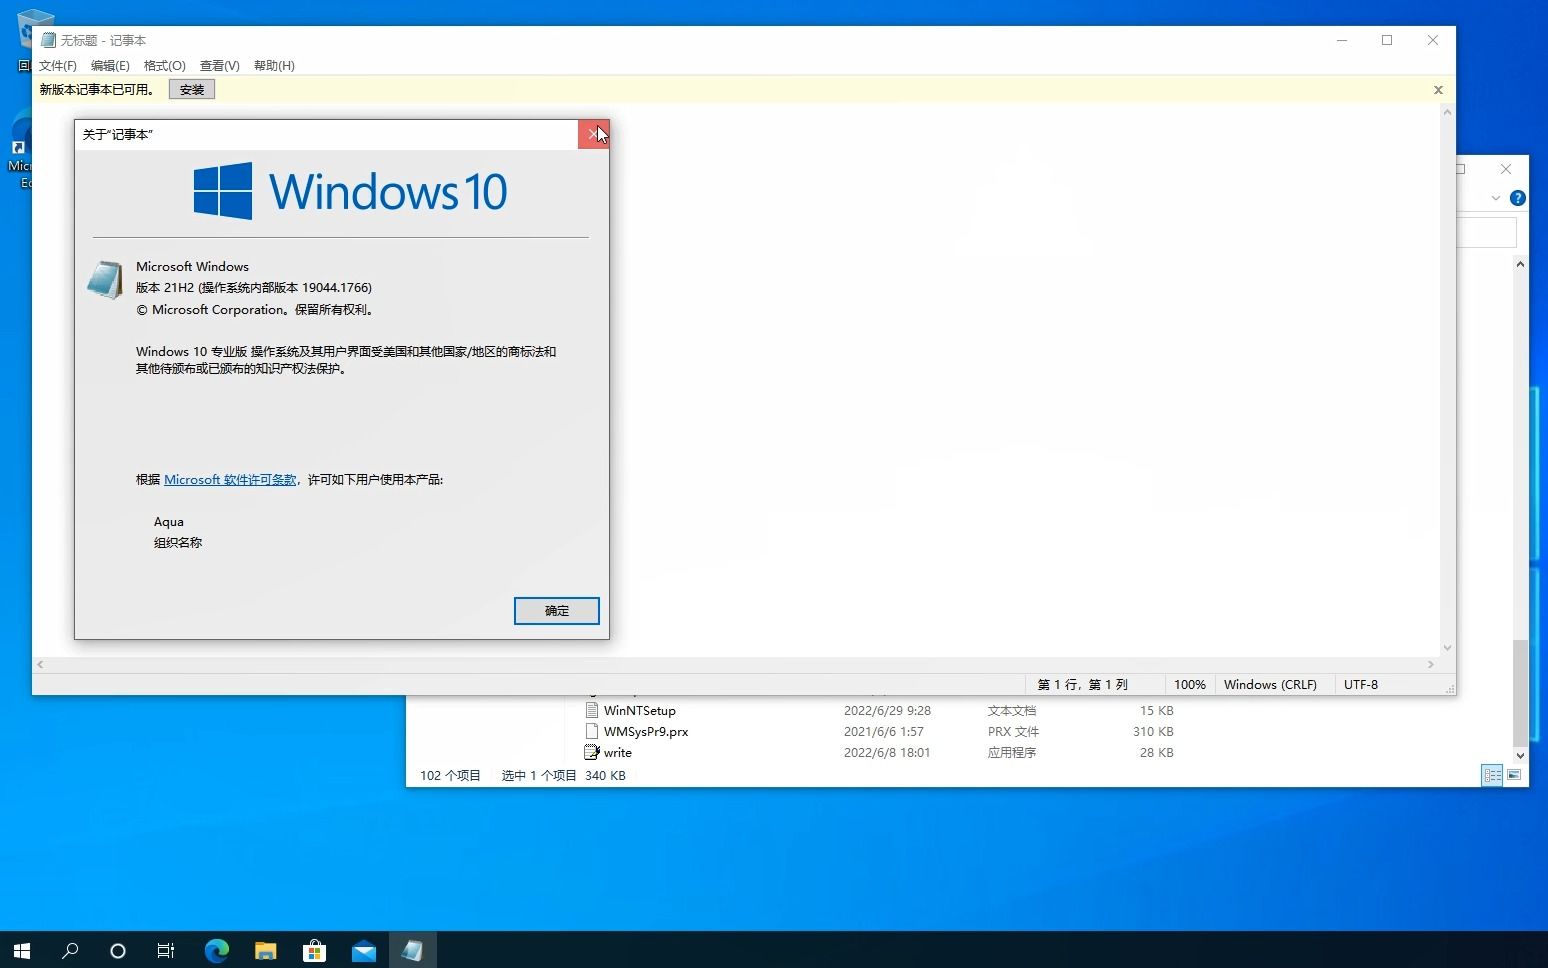Open the 文件(F) menu
1548x968 pixels.
pyautogui.click(x=58, y=65)
